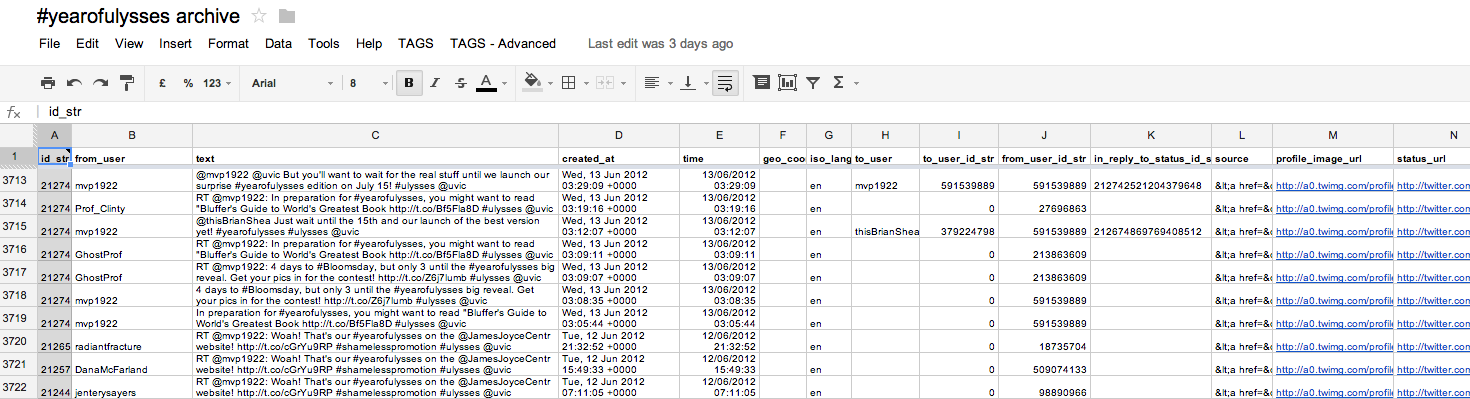This screenshot has height=399, width=1470.
Task: Expand vertical align dropdown arrow
Action: click(x=705, y=84)
